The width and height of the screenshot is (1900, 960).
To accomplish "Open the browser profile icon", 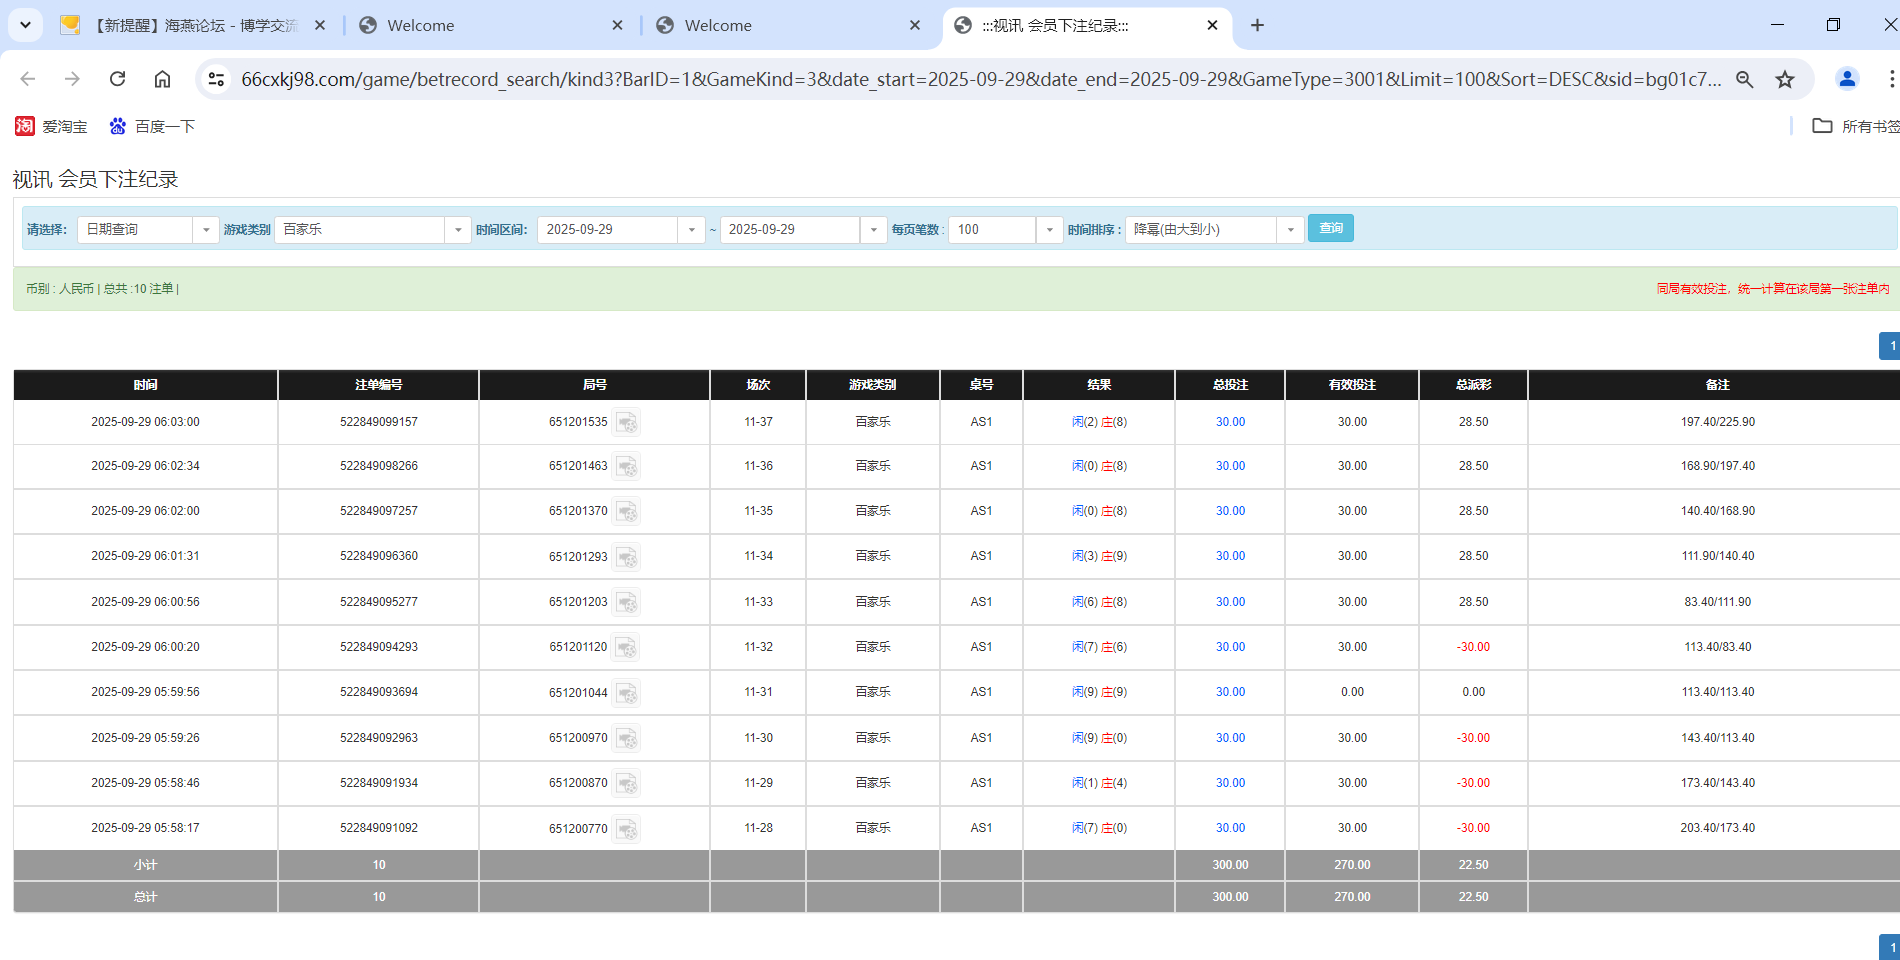I will pos(1846,79).
